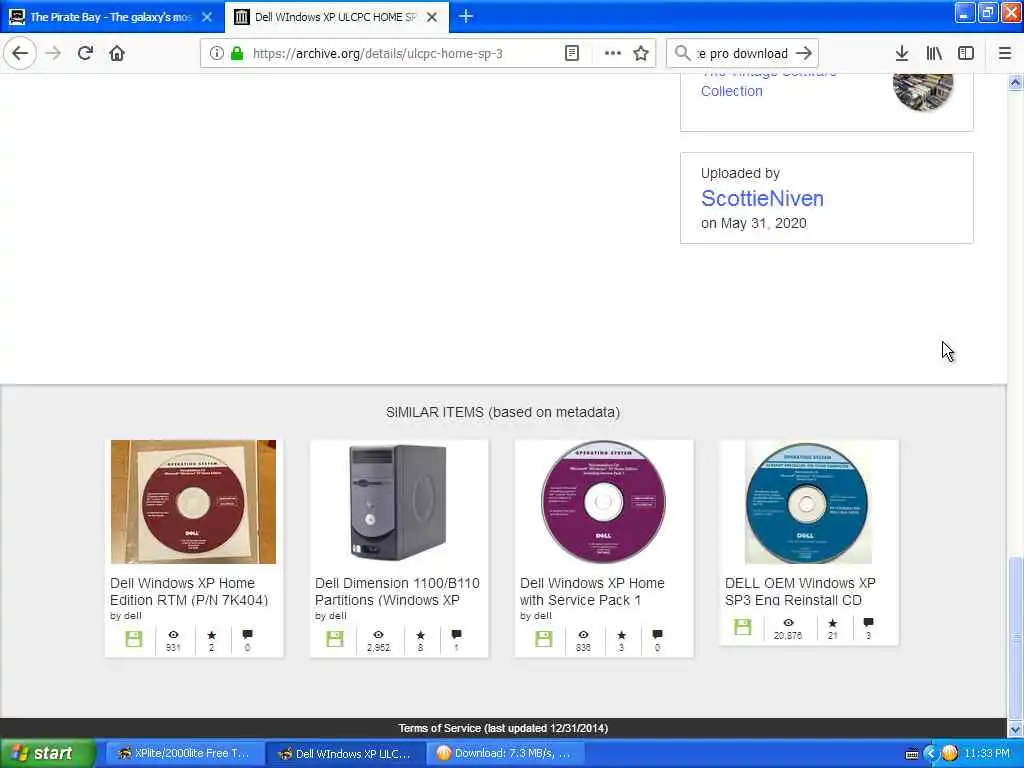The image size is (1024, 768).
Task: Click the purple Dell XP SP1 disc image
Action: 603,502
